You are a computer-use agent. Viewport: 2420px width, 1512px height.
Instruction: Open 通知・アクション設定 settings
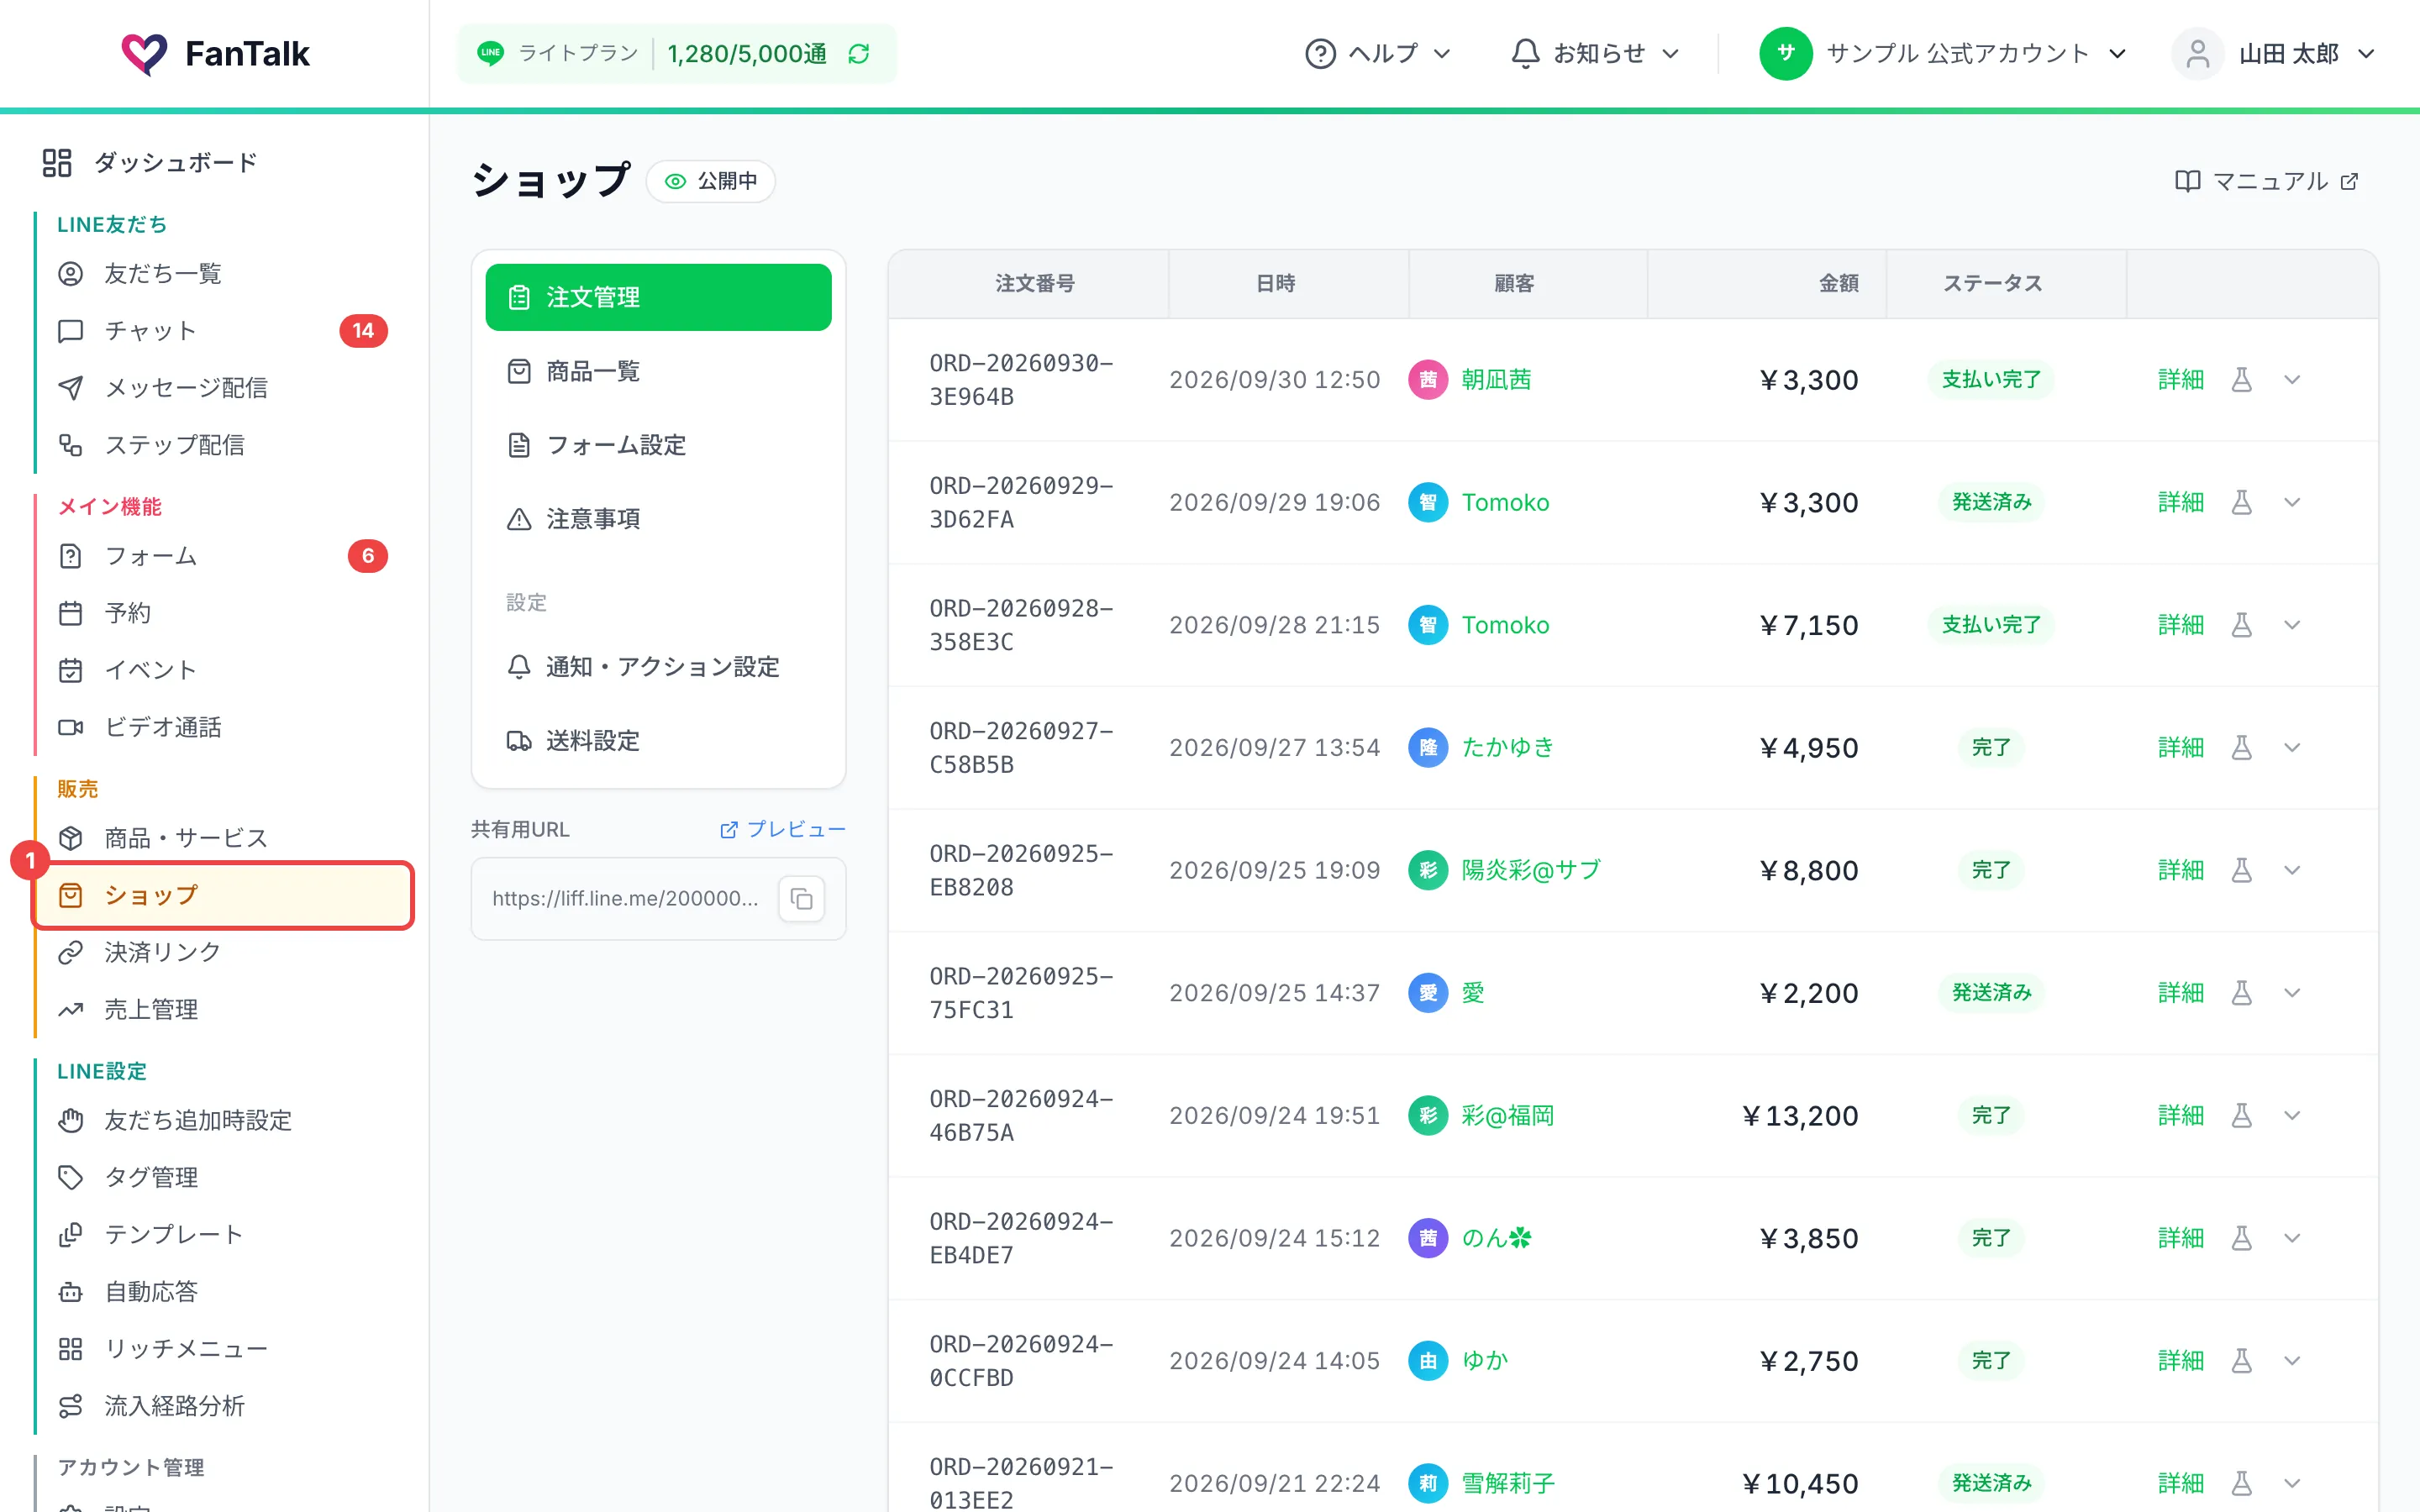click(x=658, y=667)
